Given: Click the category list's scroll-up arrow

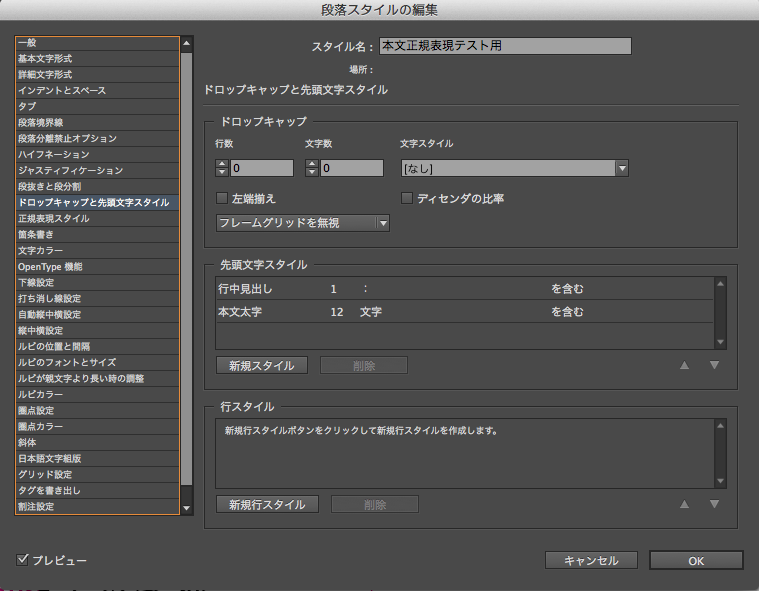Looking at the screenshot, I should (x=186, y=44).
